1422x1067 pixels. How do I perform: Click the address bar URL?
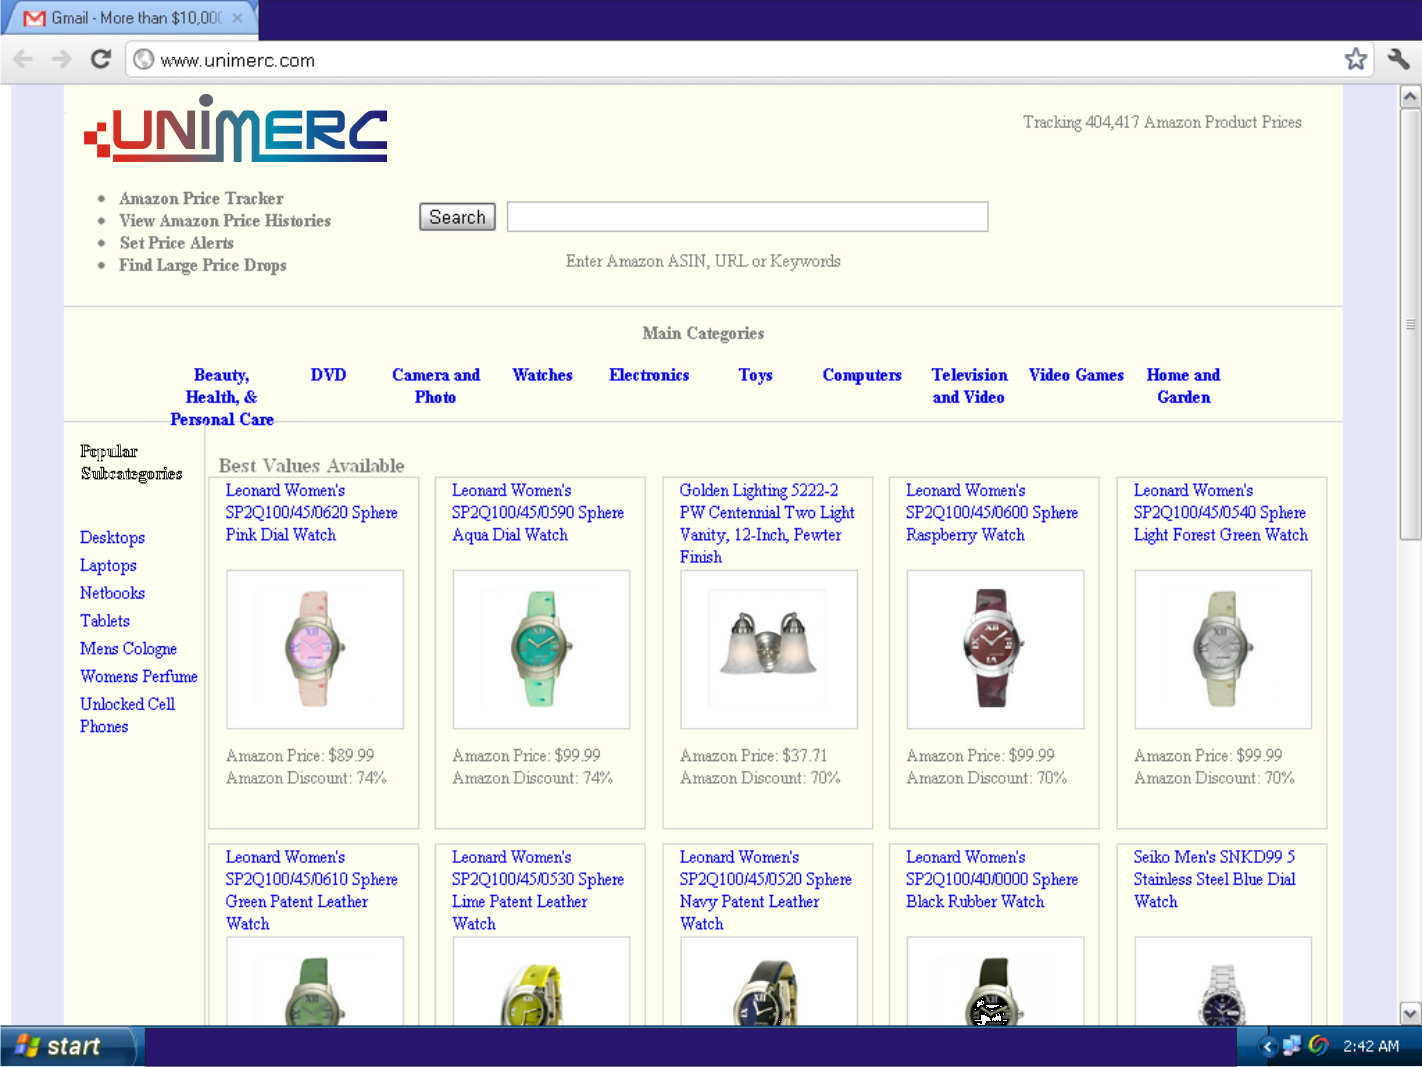pyautogui.click(x=238, y=60)
